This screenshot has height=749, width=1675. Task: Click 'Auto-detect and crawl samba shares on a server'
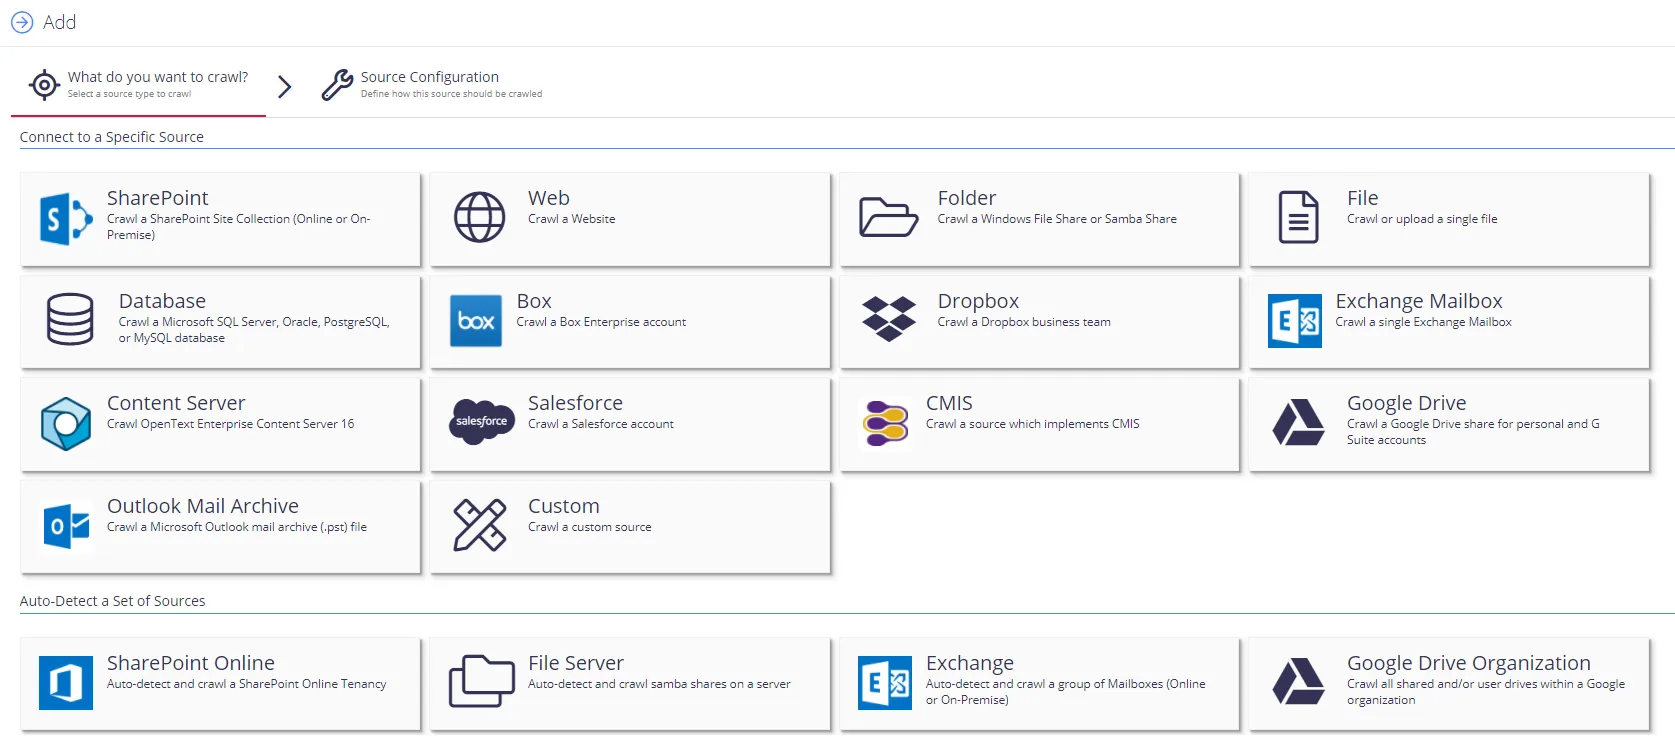point(659,684)
